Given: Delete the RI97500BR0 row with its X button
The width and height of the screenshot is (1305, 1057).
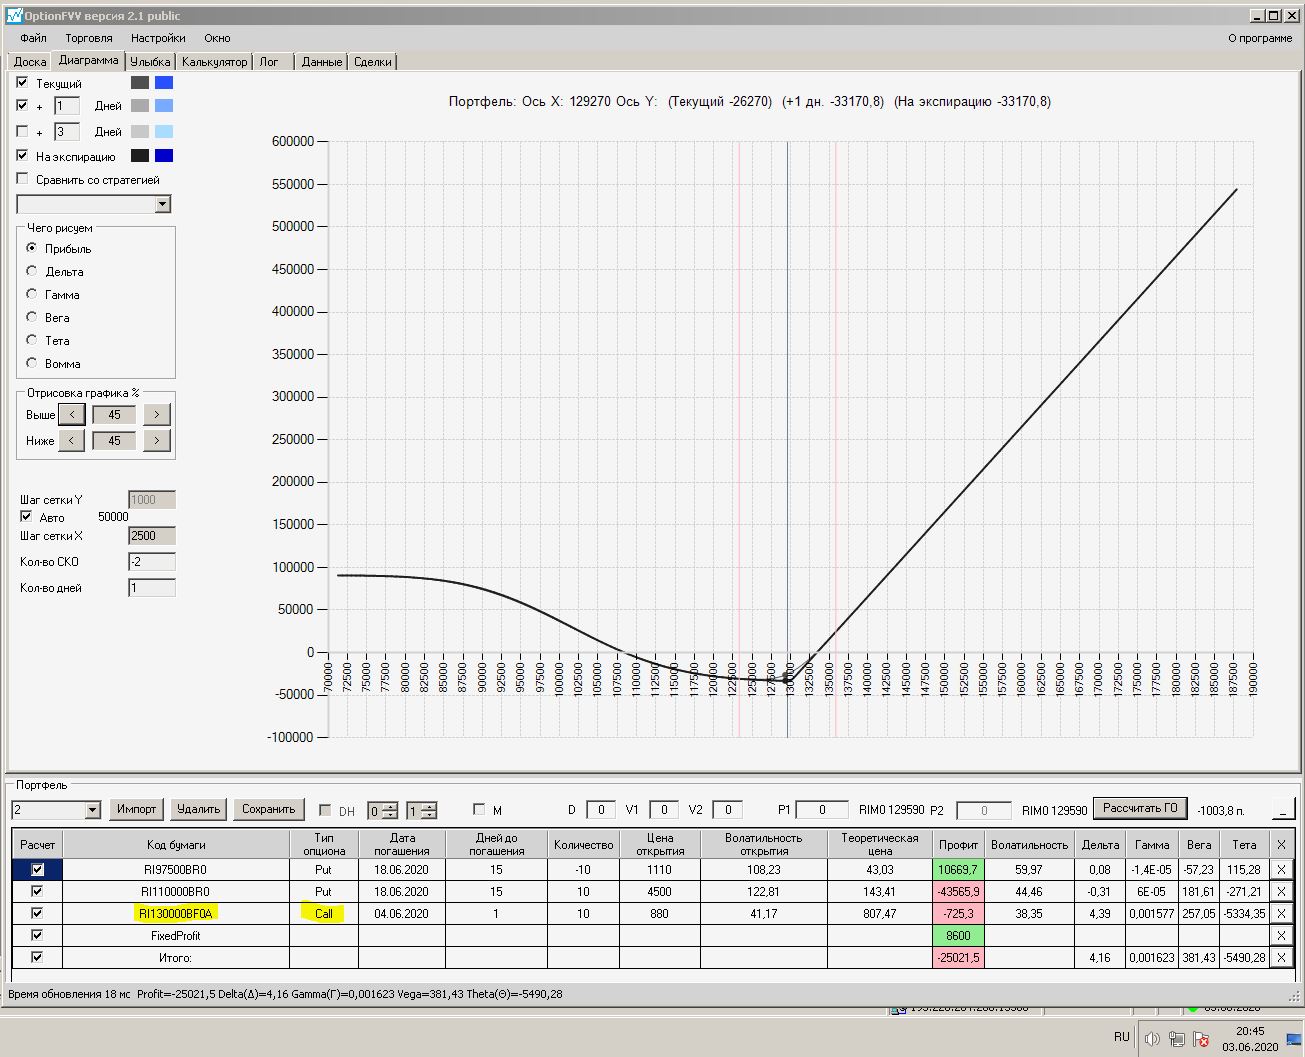Looking at the screenshot, I should point(1281,870).
